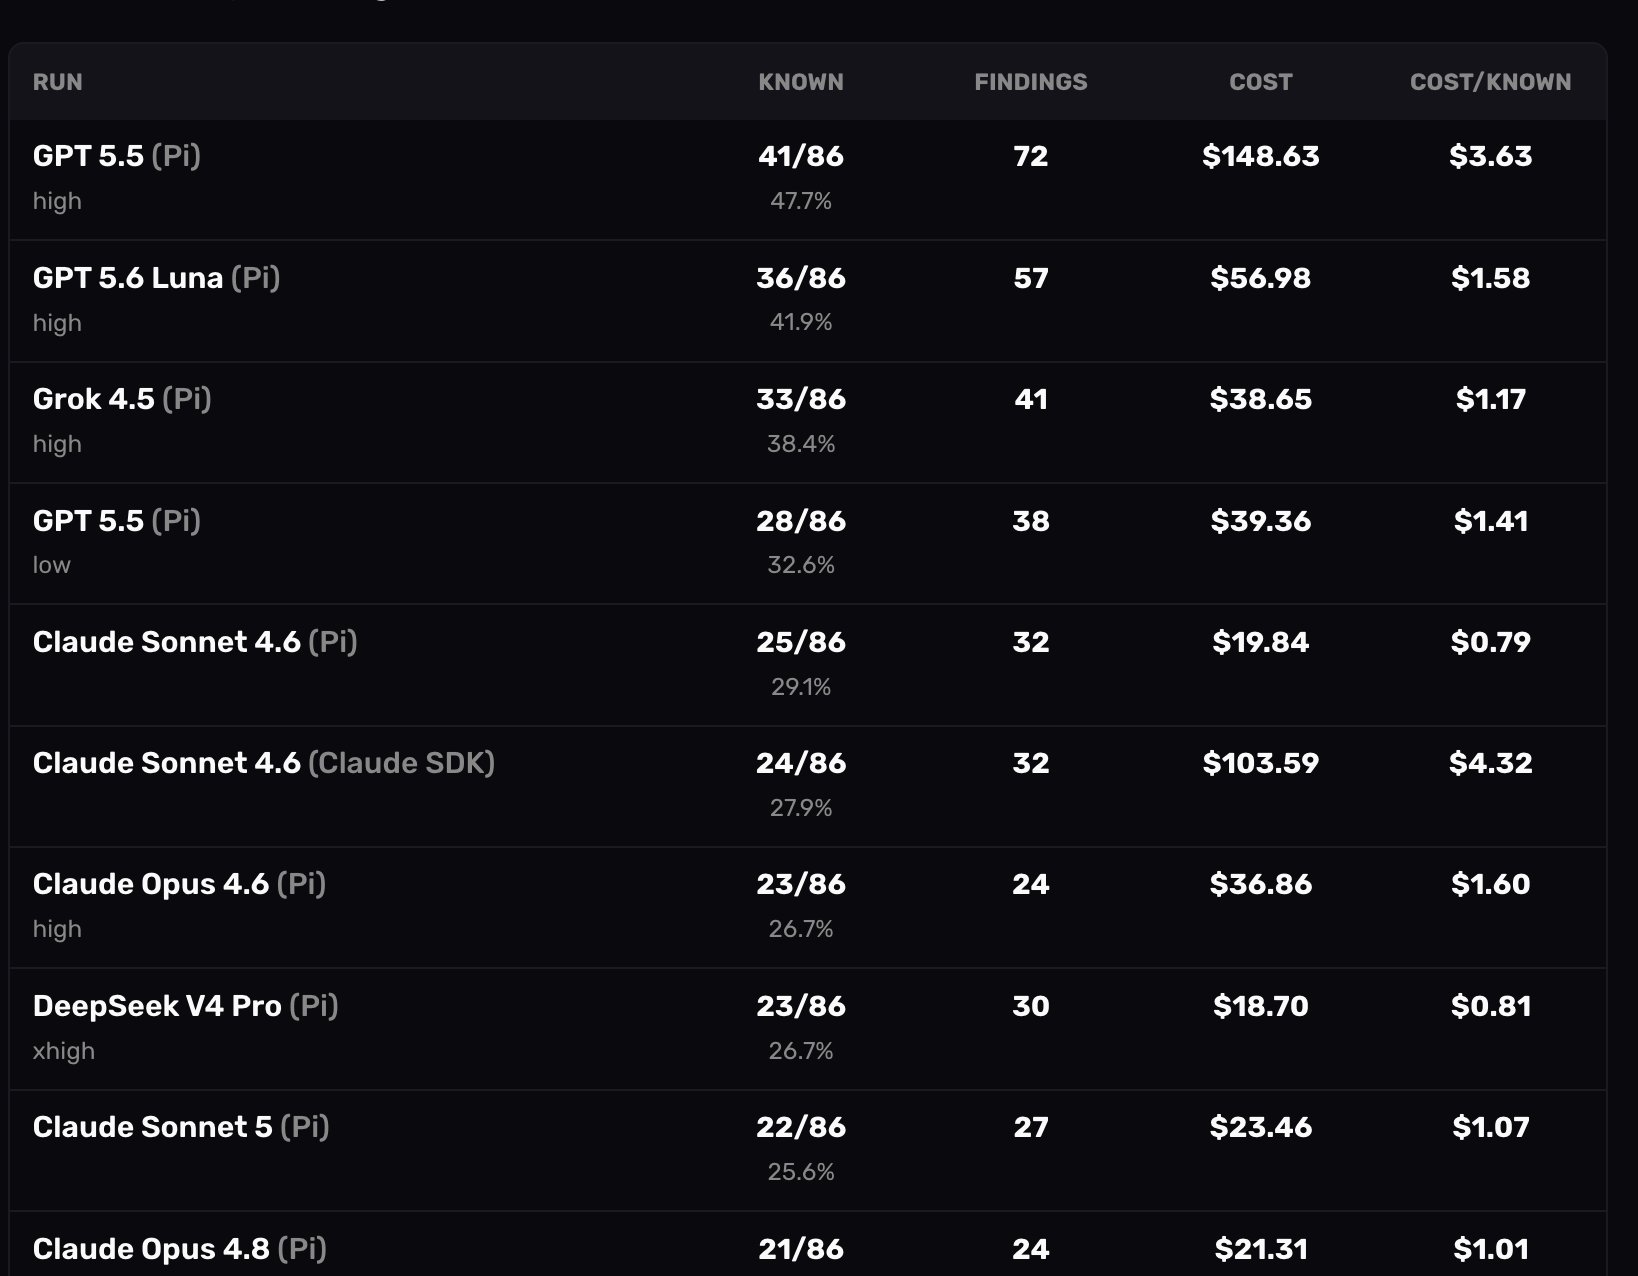1638x1276 pixels.
Task: Sort table by KNOWN column header
Action: point(801,82)
